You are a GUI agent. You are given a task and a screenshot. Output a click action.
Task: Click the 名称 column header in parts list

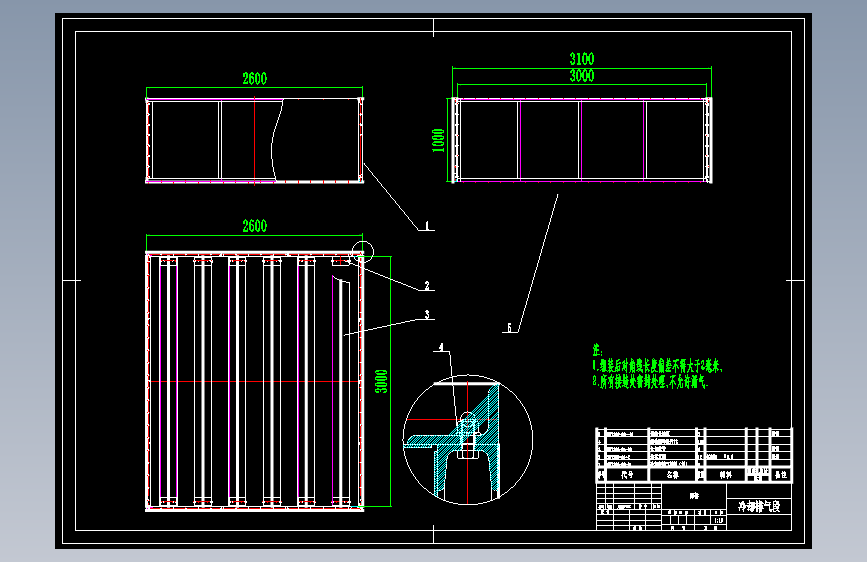pyautogui.click(x=672, y=475)
